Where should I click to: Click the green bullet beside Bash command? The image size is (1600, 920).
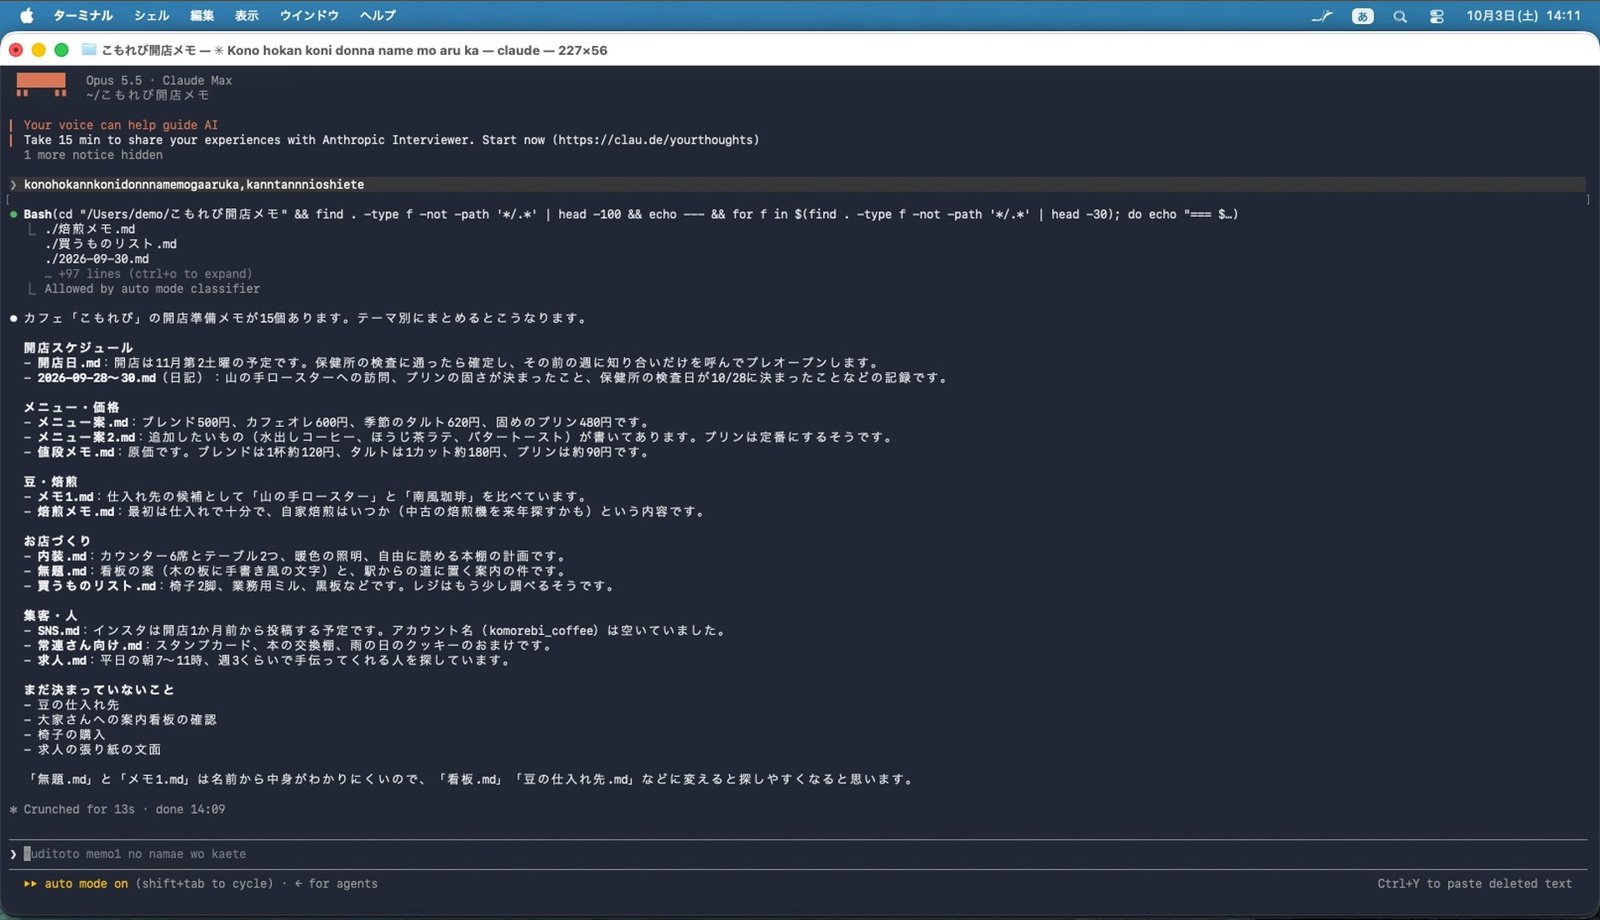(14, 214)
